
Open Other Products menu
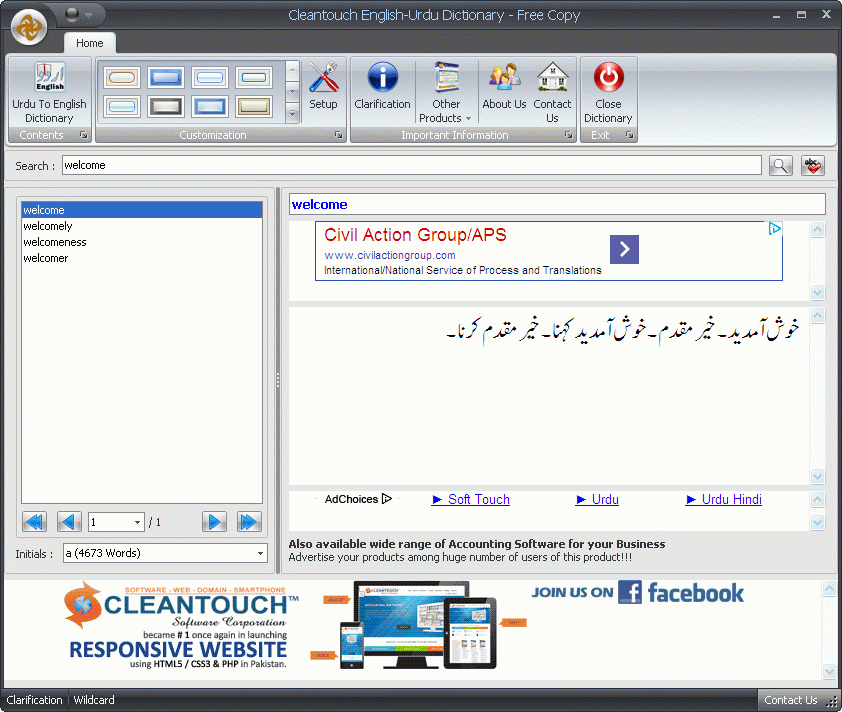(x=446, y=92)
